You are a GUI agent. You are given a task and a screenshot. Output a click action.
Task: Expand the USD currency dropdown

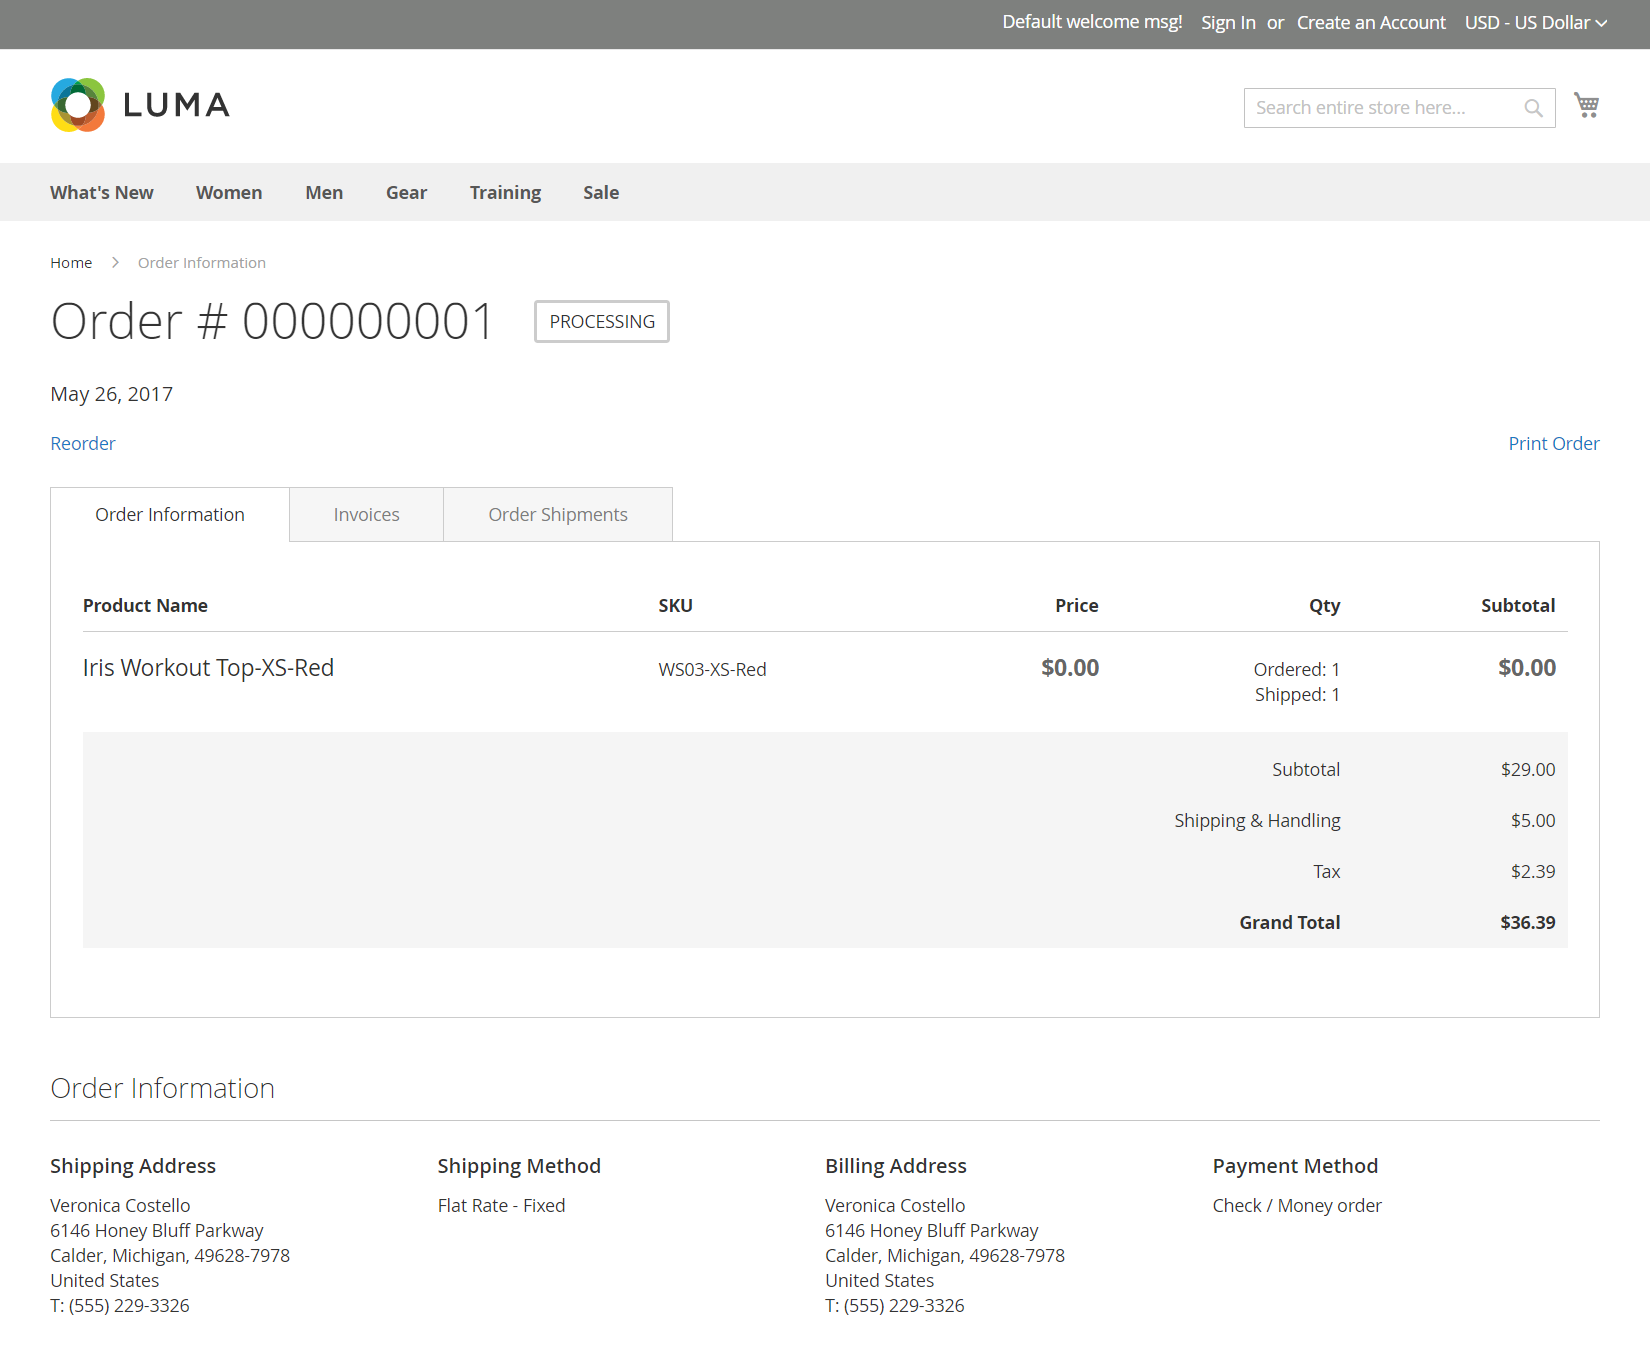[x=1536, y=22]
